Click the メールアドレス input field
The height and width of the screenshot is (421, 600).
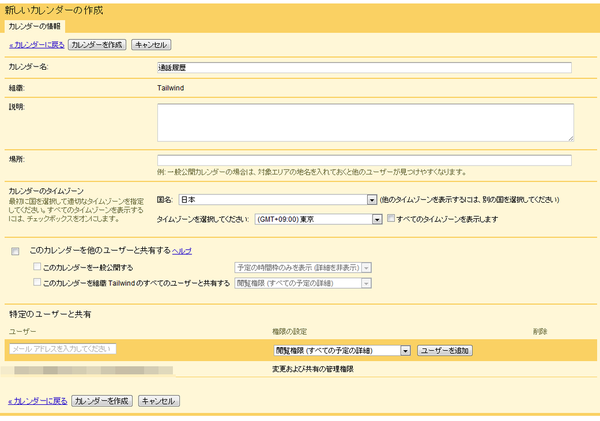[62, 349]
